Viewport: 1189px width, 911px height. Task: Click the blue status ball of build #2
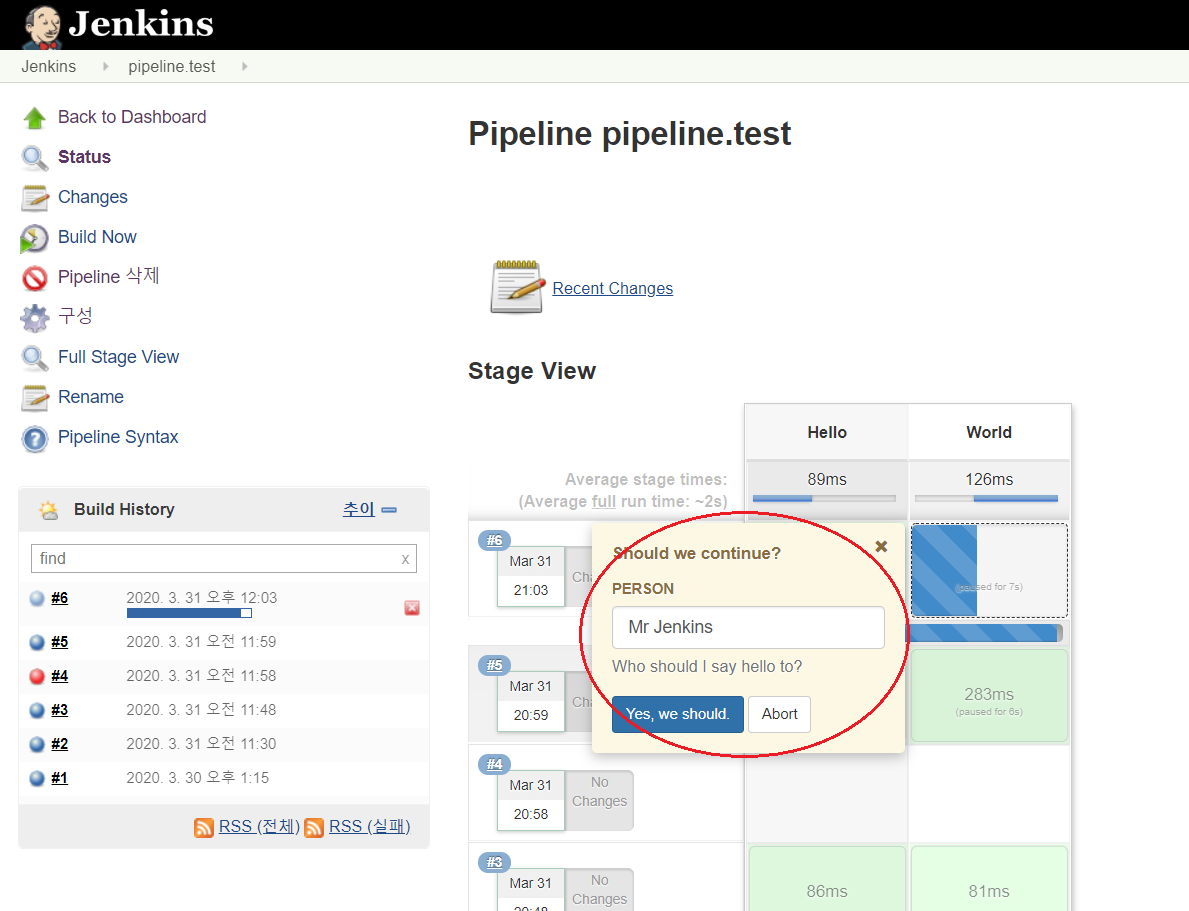pos(36,744)
